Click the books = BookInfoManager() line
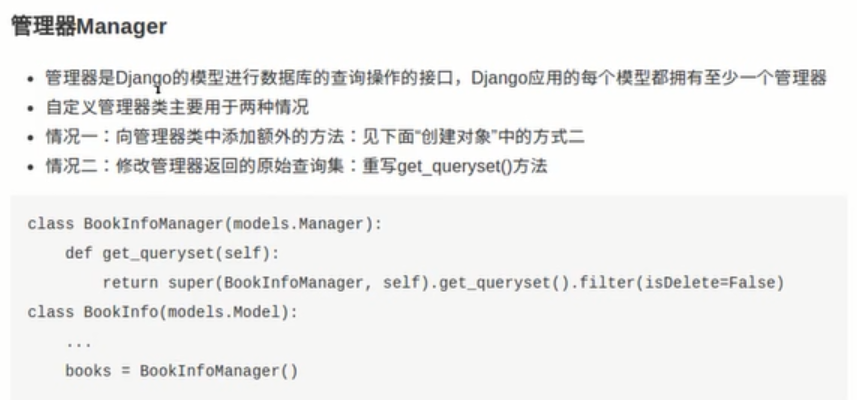 coord(181,371)
